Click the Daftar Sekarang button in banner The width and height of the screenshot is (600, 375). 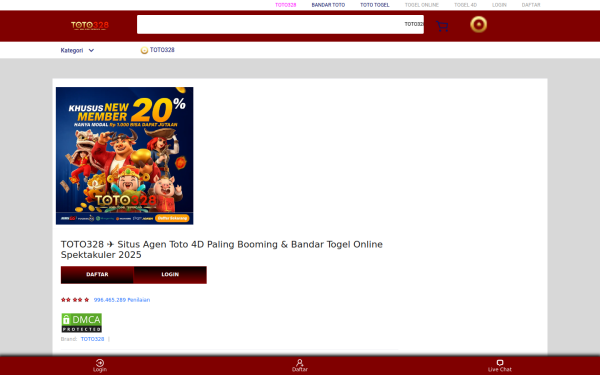(172, 218)
